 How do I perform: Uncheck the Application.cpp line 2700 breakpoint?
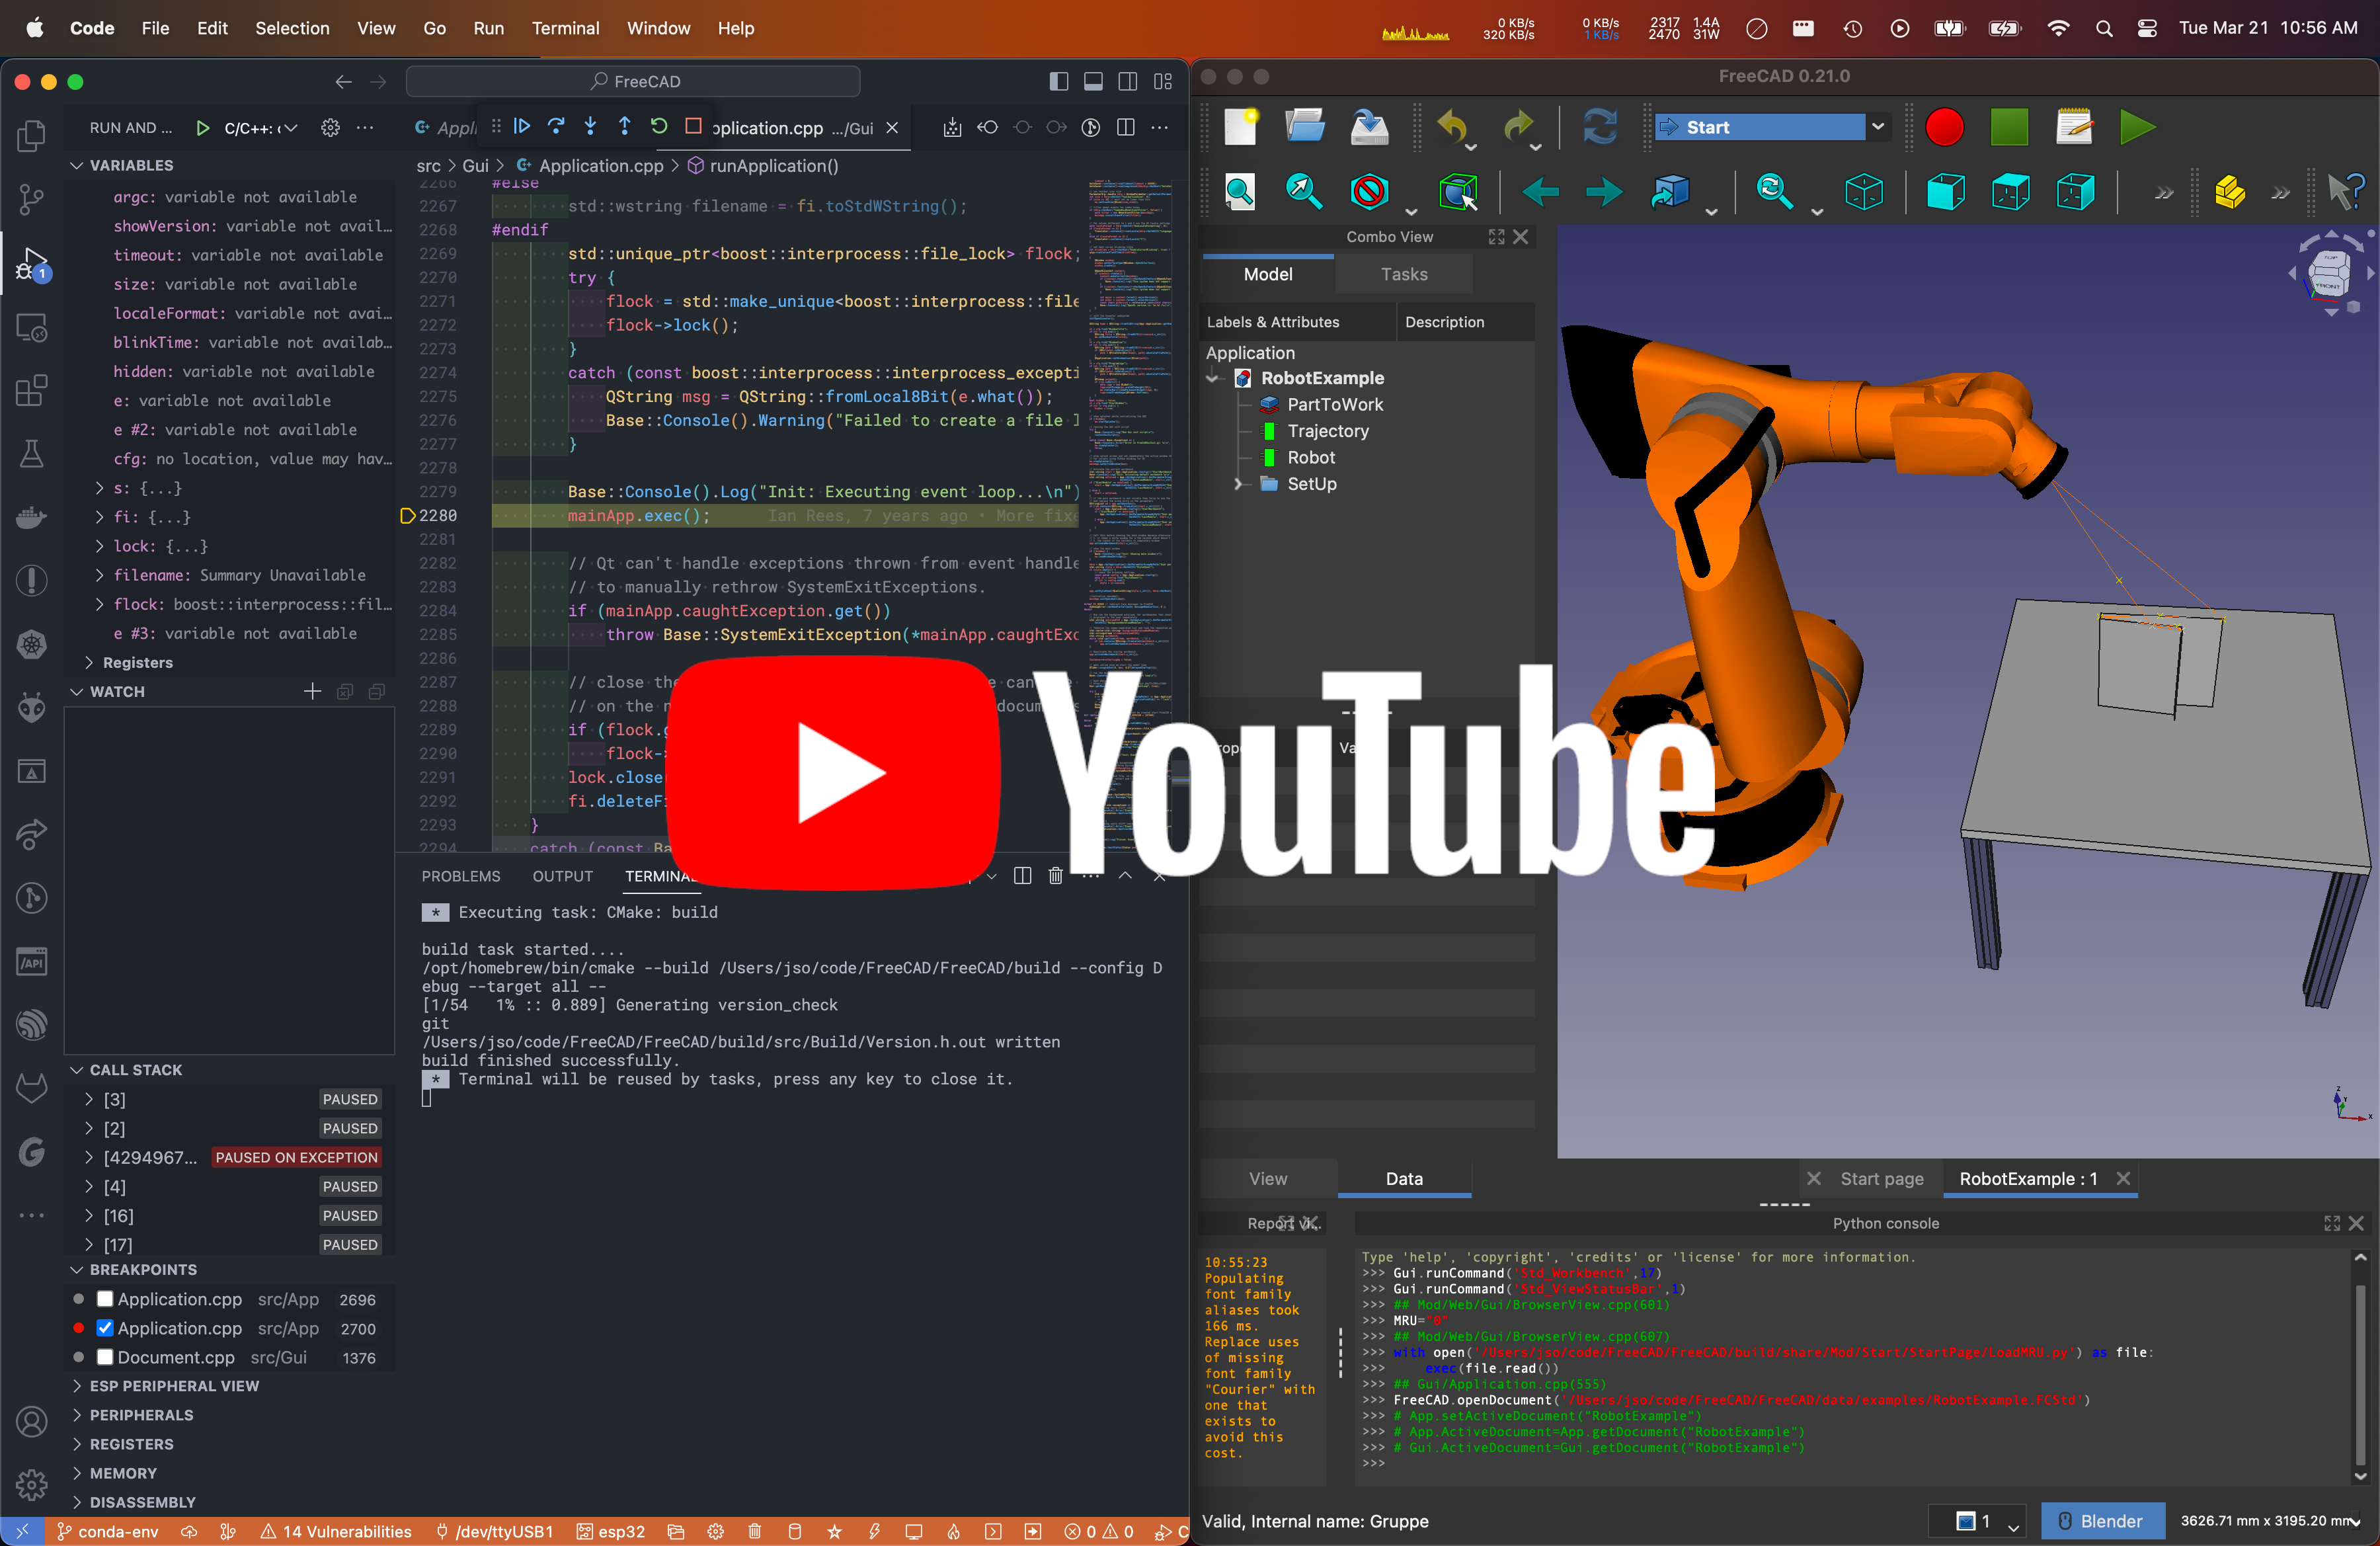pyautogui.click(x=105, y=1328)
